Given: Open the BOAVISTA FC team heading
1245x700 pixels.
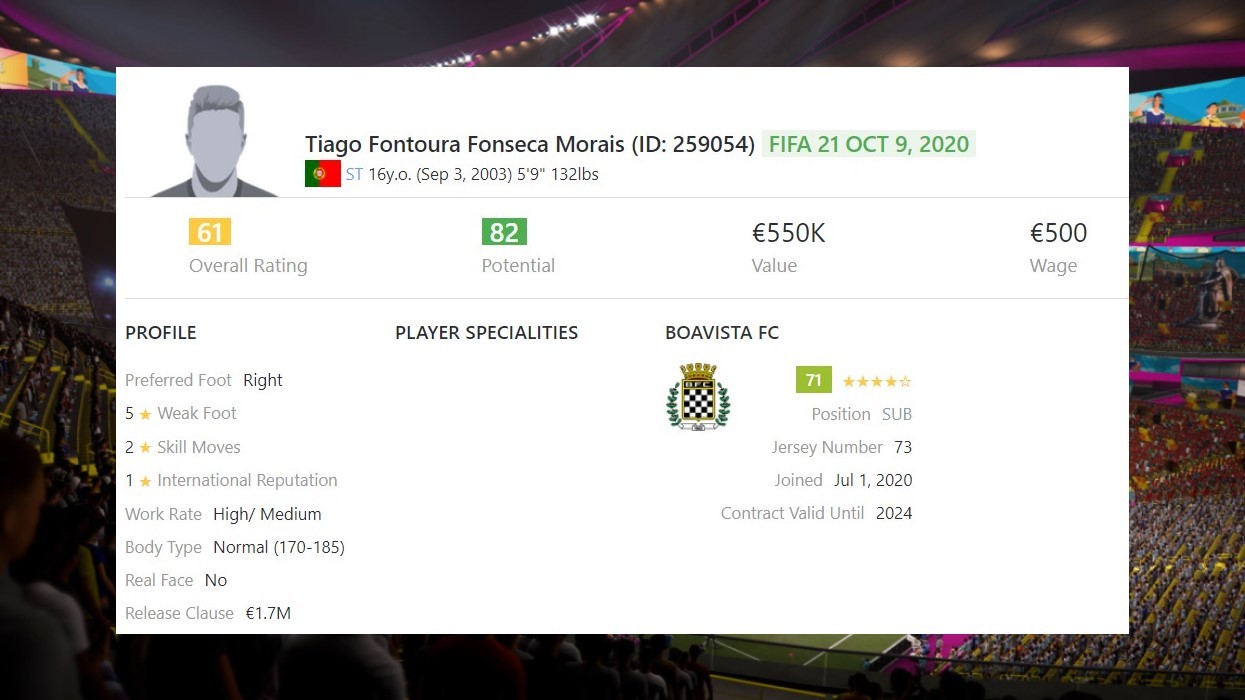Looking at the screenshot, I should click(x=722, y=333).
